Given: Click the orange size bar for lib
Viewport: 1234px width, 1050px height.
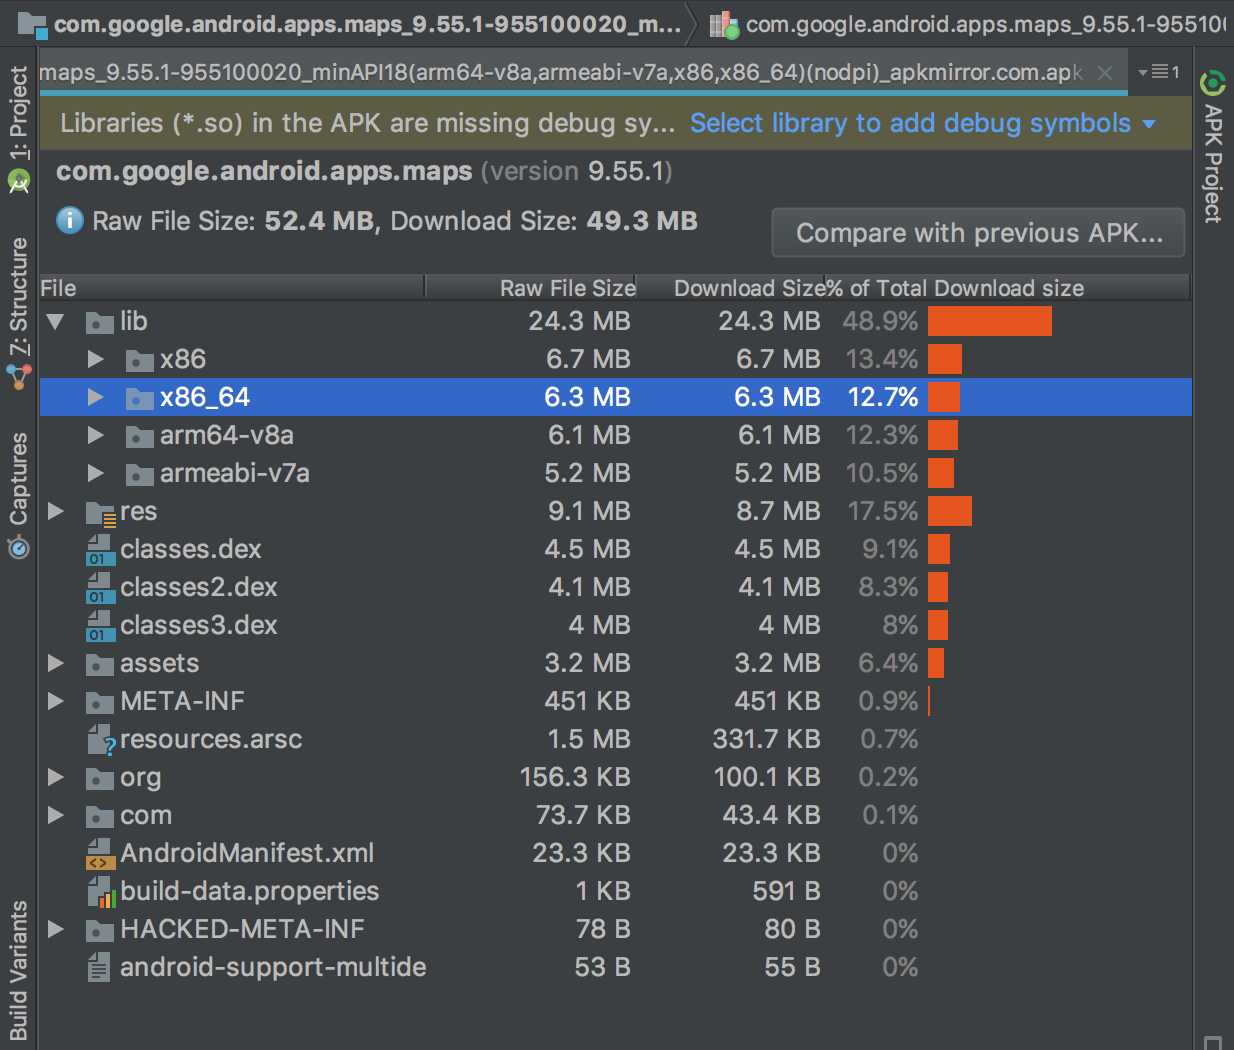Looking at the screenshot, I should click(990, 321).
